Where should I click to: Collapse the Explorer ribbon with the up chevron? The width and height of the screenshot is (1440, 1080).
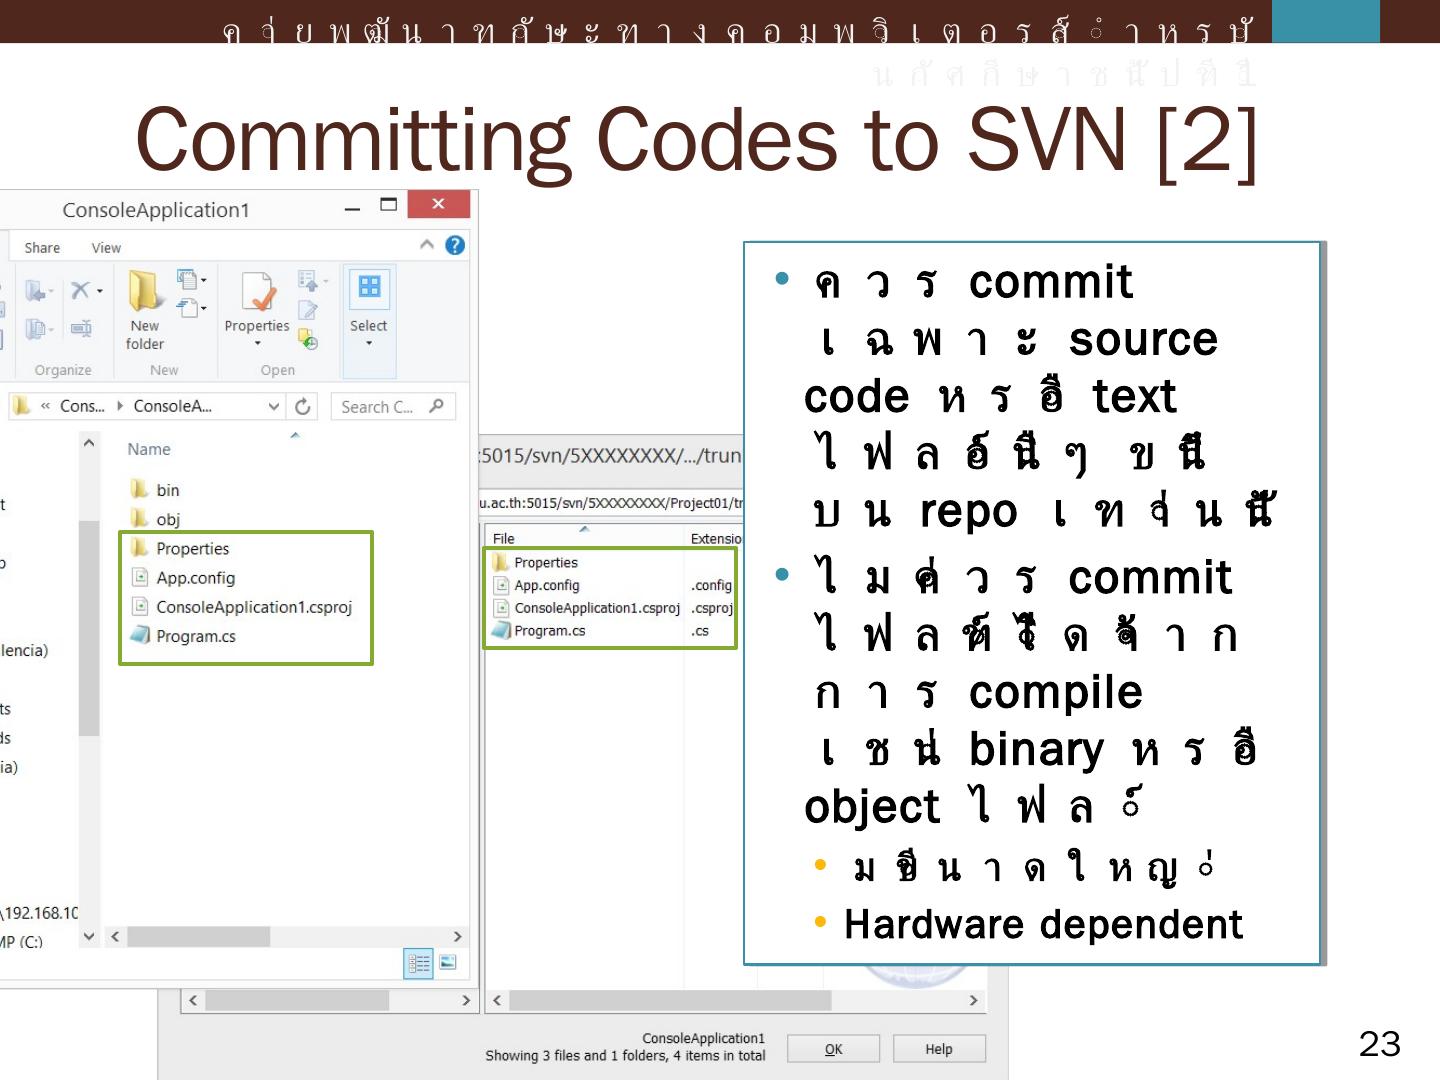[427, 245]
